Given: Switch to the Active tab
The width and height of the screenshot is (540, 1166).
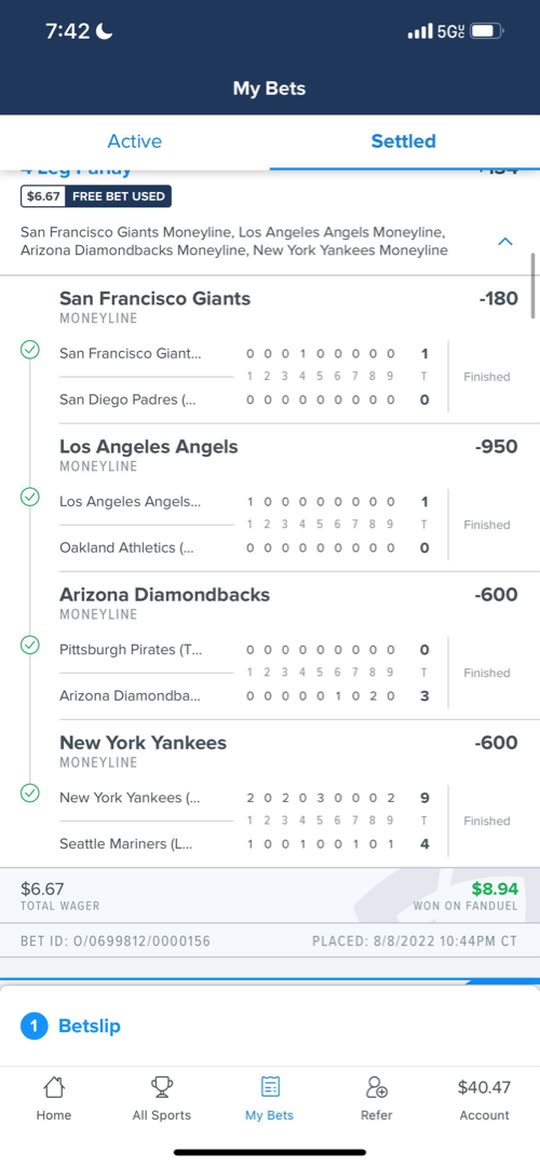Looking at the screenshot, I should point(135,141).
